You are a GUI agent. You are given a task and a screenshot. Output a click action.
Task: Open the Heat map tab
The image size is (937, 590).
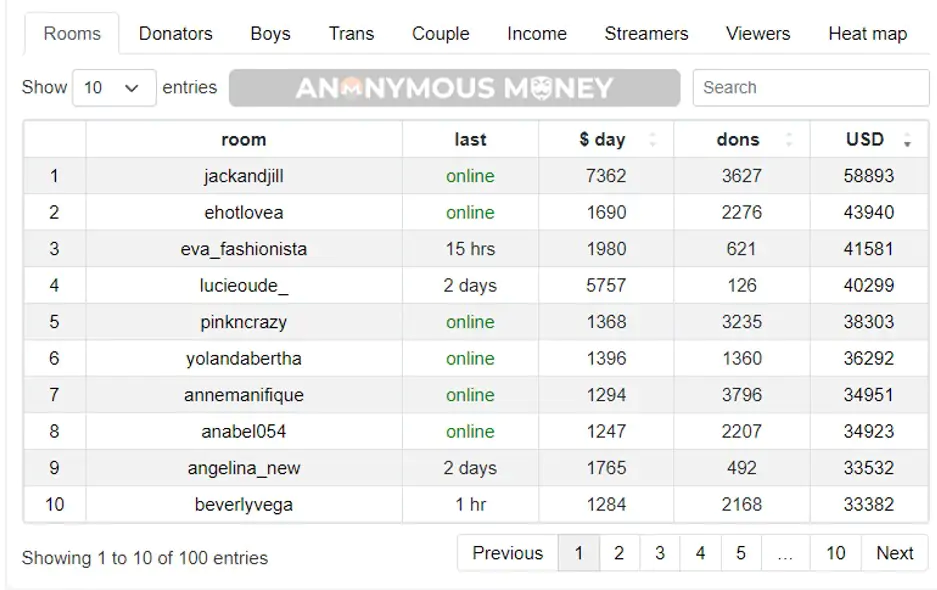point(868,33)
